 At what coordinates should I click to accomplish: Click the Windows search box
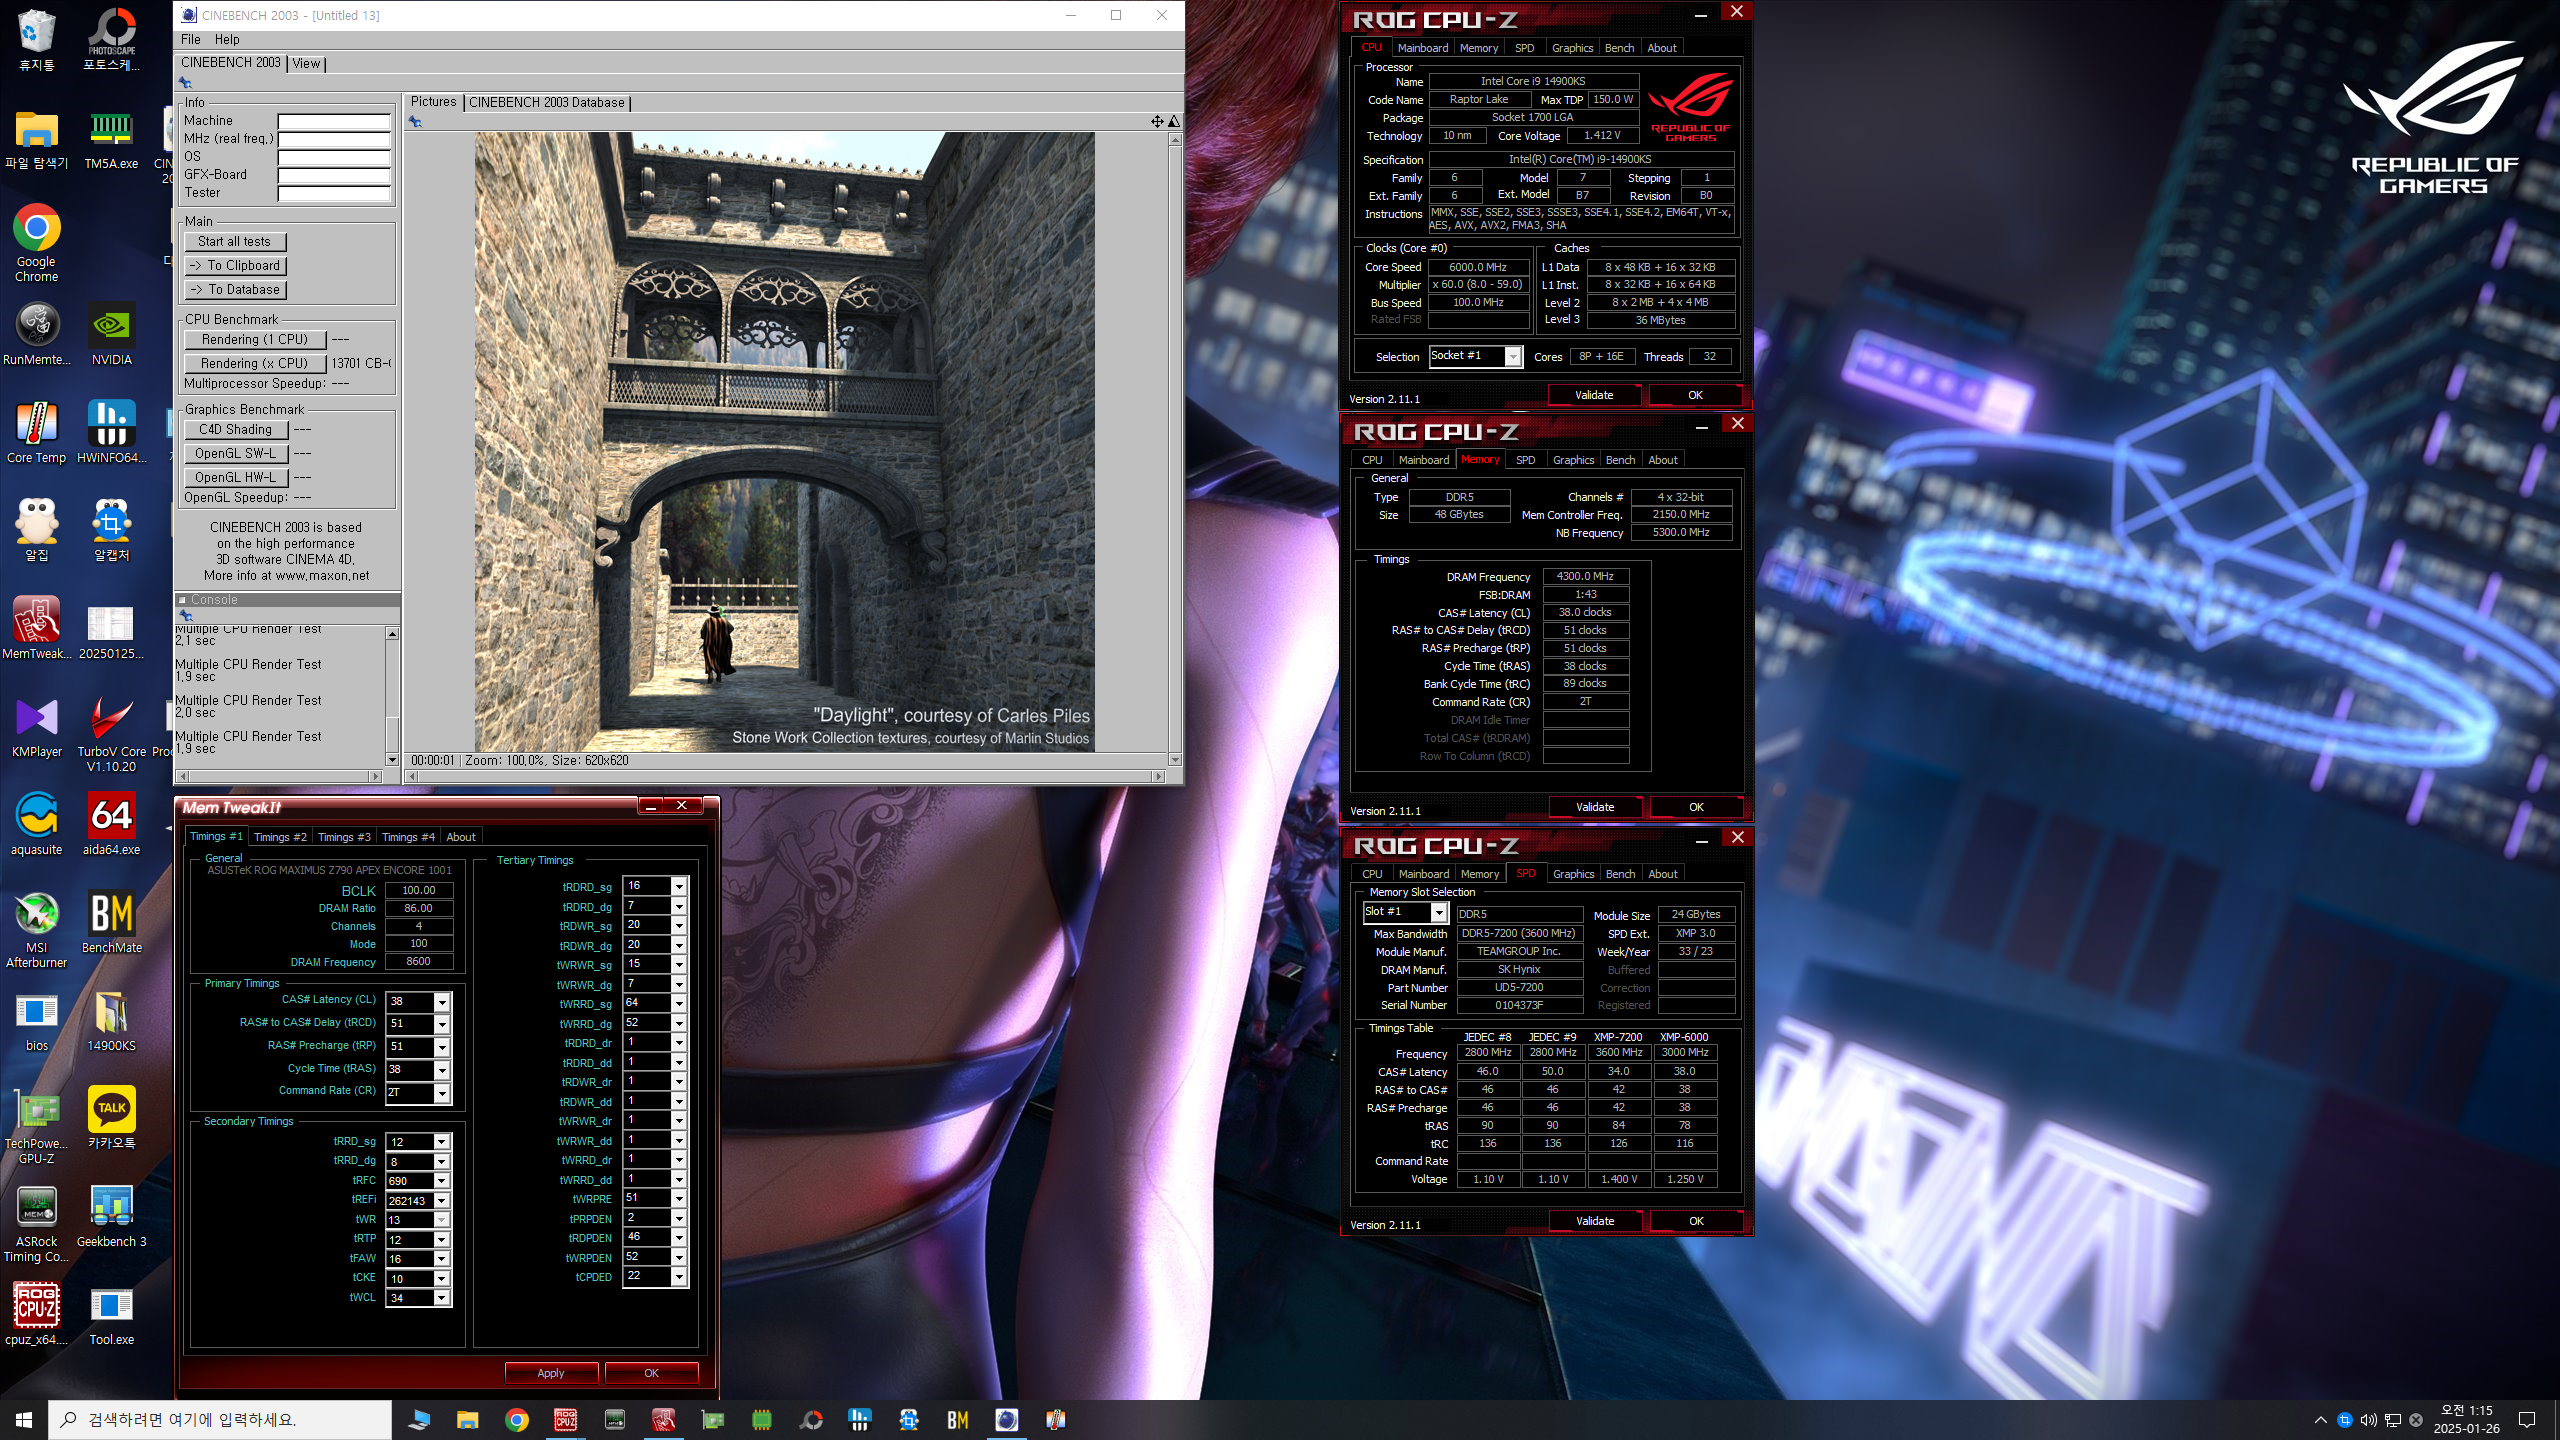220,1419
